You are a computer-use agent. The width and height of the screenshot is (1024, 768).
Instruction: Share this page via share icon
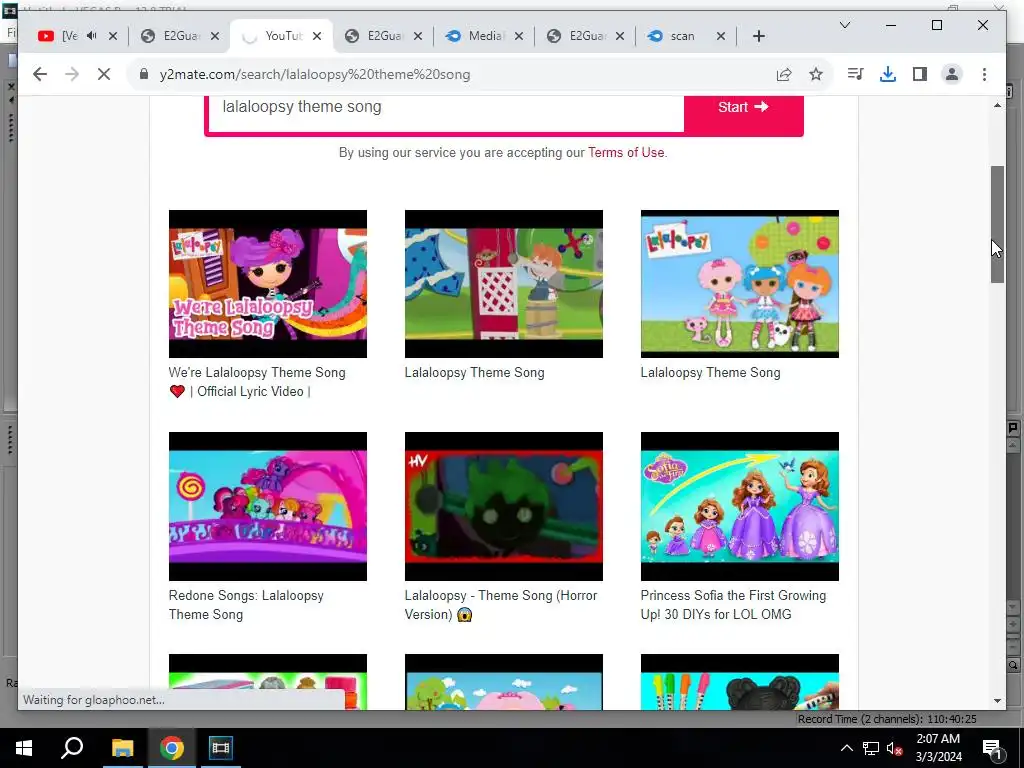tap(784, 74)
